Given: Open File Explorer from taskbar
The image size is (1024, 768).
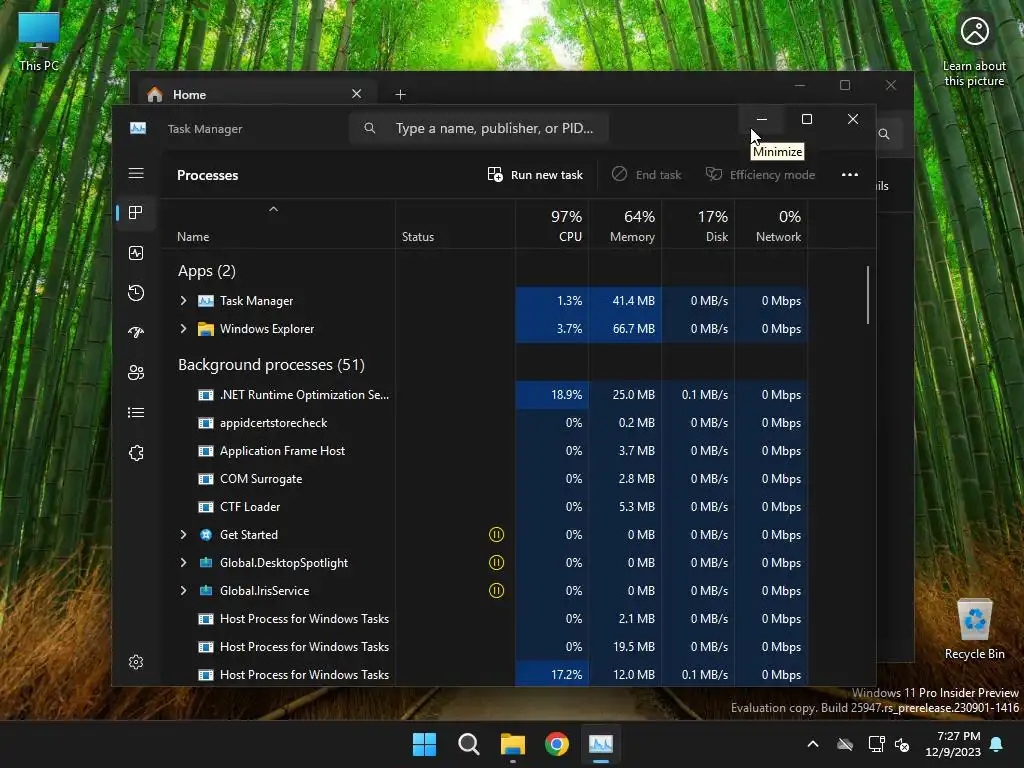Looking at the screenshot, I should (x=513, y=744).
